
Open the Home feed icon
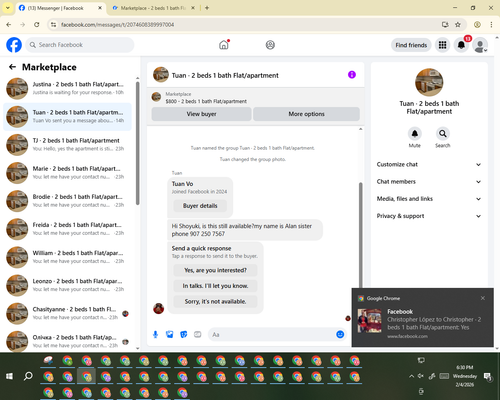pyautogui.click(x=224, y=45)
